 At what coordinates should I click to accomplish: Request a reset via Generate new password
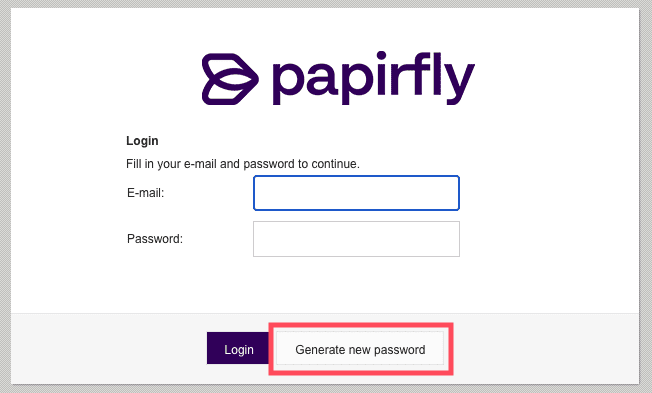click(x=360, y=349)
